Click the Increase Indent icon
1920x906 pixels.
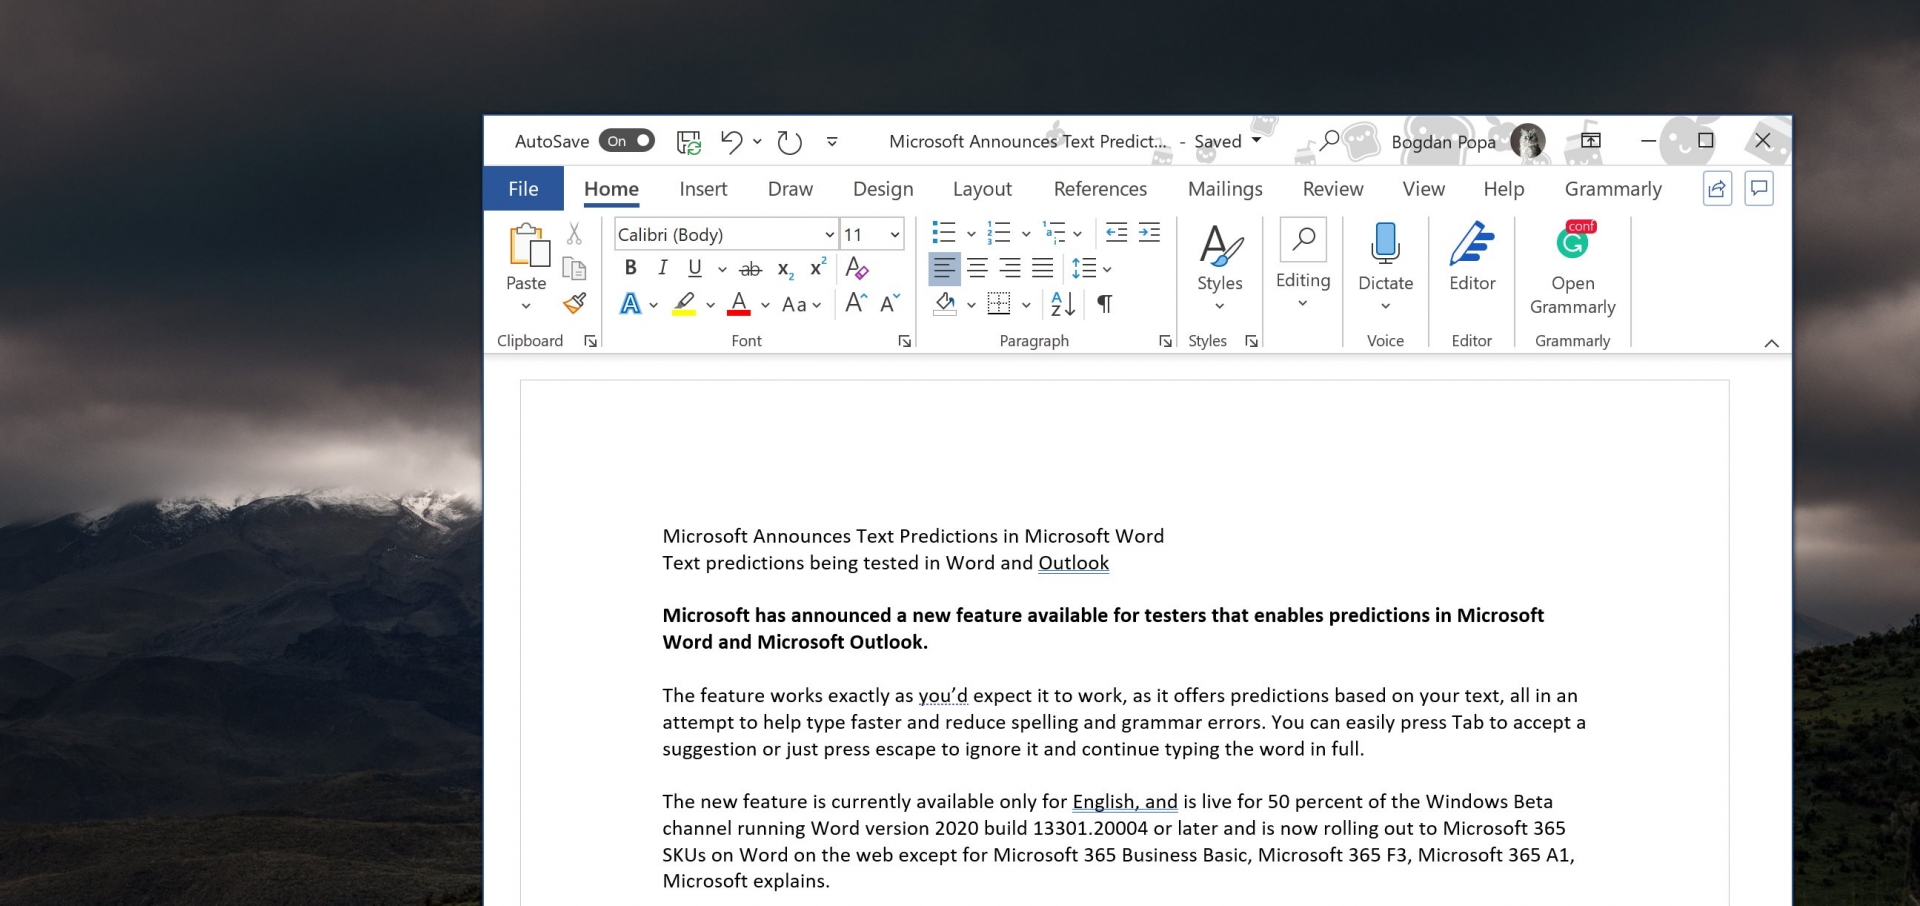point(1150,233)
